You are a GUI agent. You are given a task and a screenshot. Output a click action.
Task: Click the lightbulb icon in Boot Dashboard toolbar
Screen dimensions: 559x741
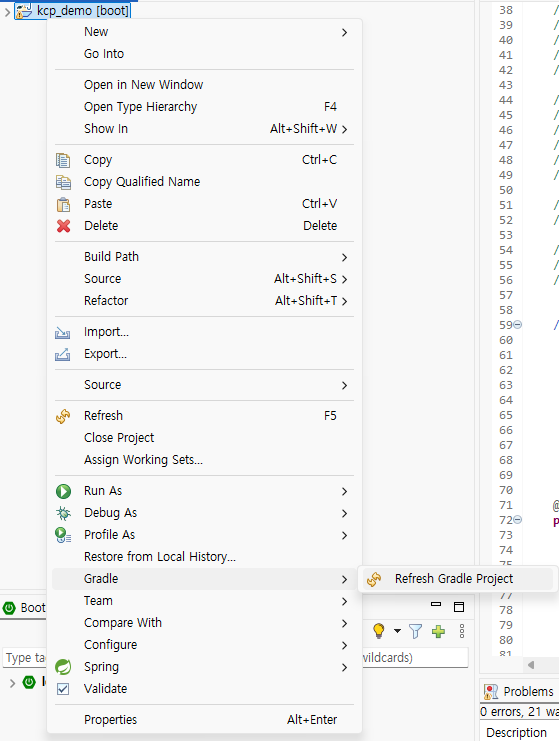click(378, 631)
